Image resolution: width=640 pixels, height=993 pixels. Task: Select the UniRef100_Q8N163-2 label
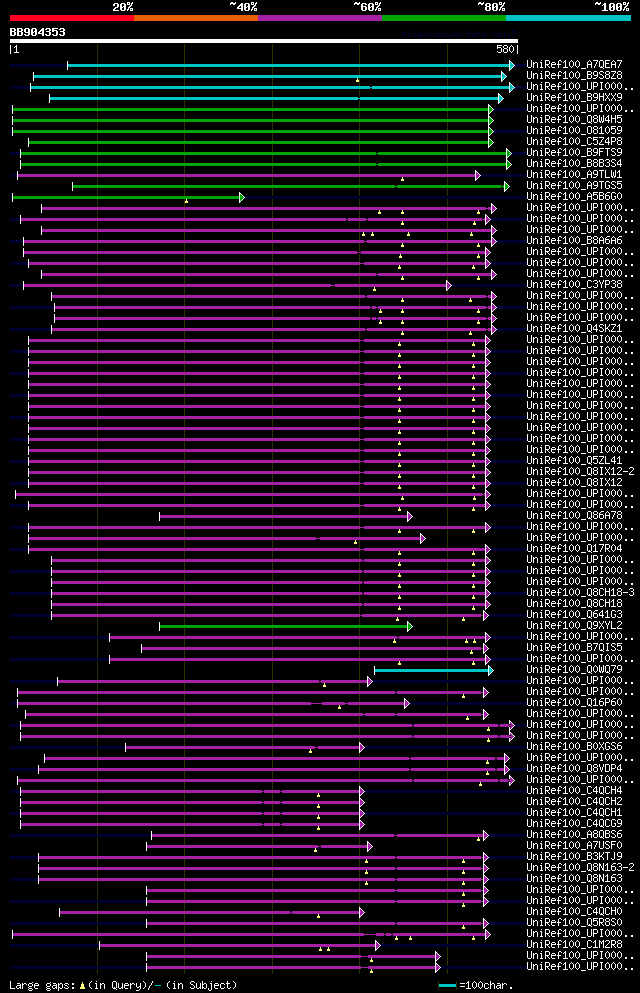pos(580,868)
